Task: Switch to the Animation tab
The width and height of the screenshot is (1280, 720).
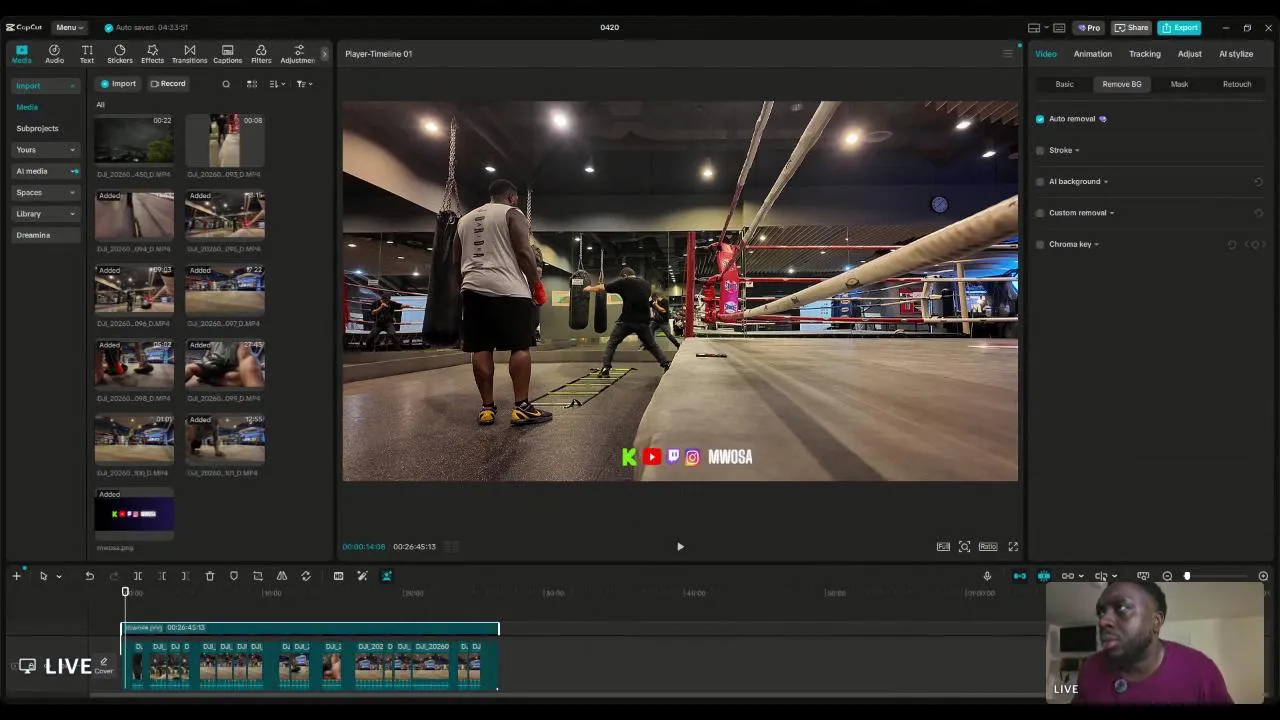Action: 1092,54
